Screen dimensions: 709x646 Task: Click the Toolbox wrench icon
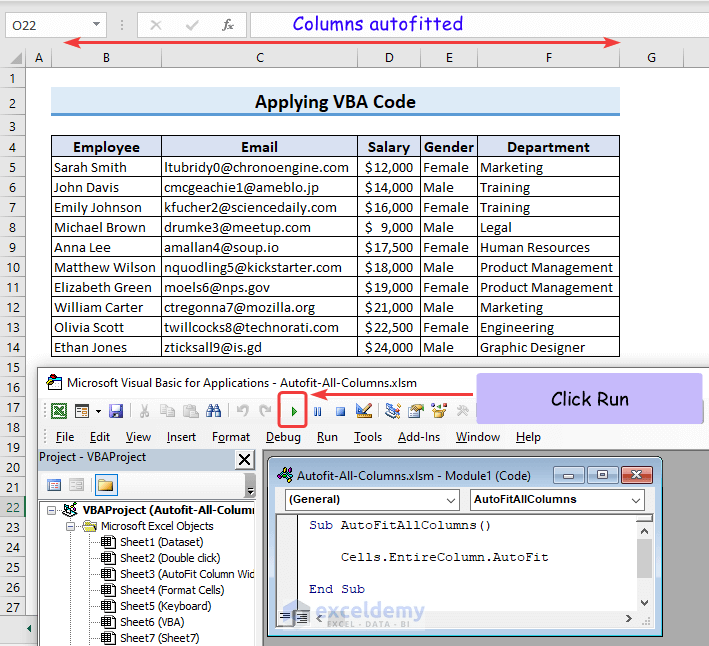(x=463, y=410)
